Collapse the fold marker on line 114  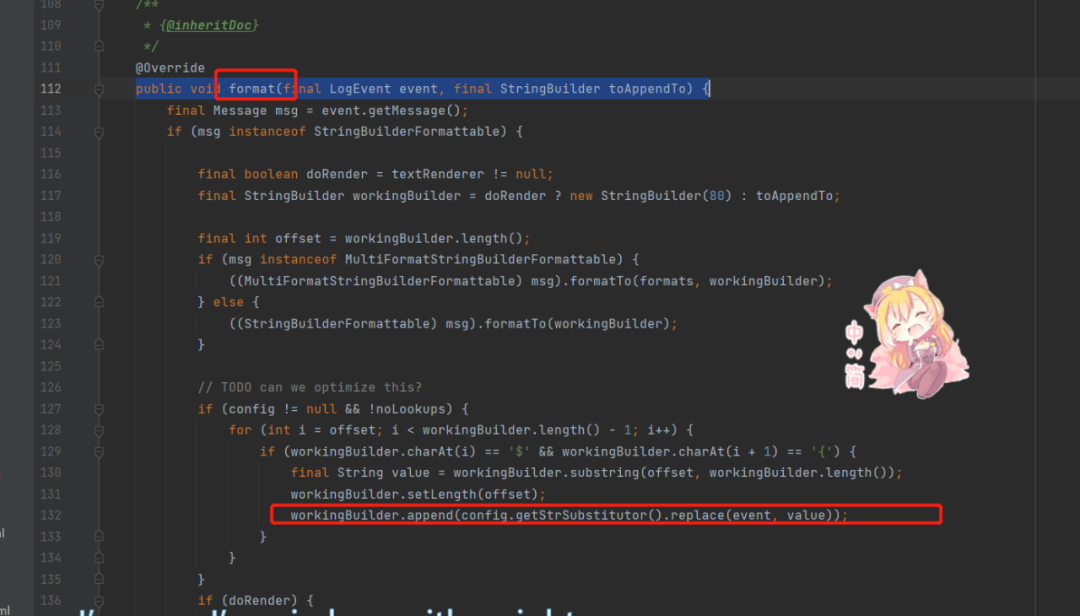click(x=99, y=132)
